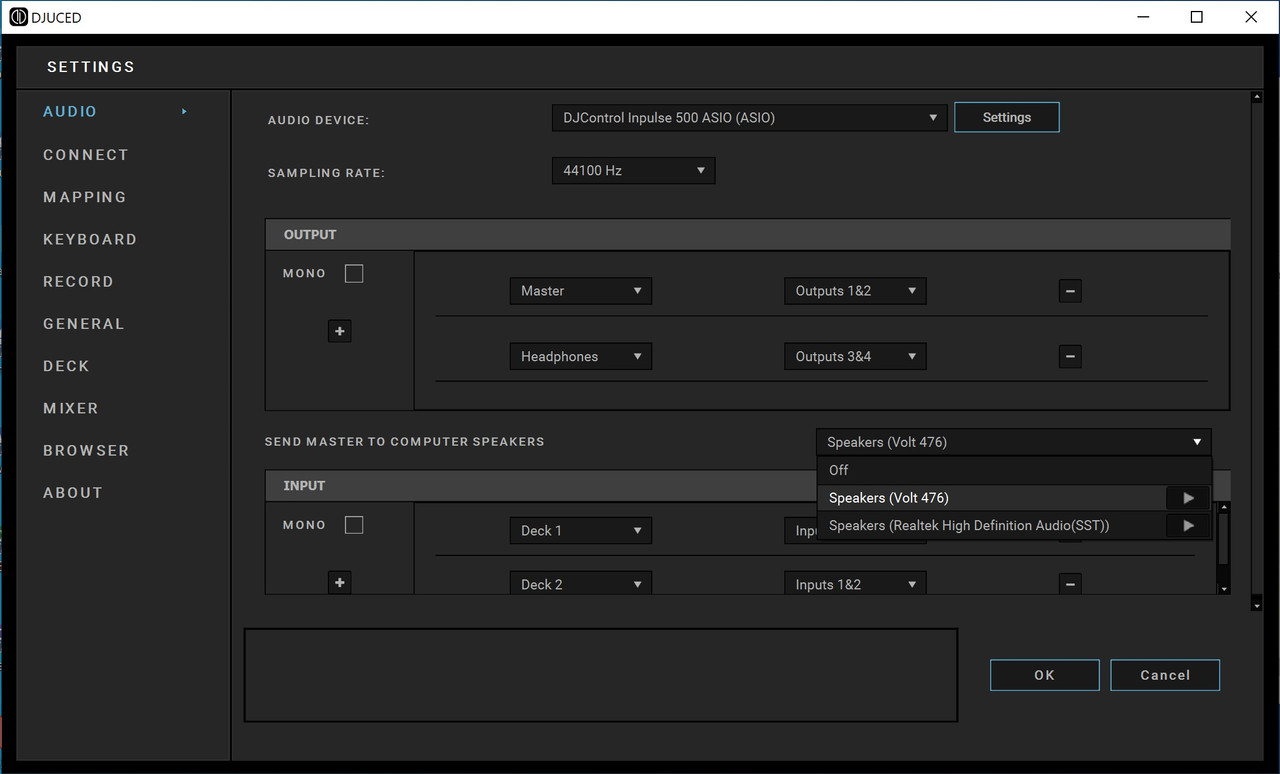Enable MONO checkbox in INPUT section
1280x774 pixels.
354,525
